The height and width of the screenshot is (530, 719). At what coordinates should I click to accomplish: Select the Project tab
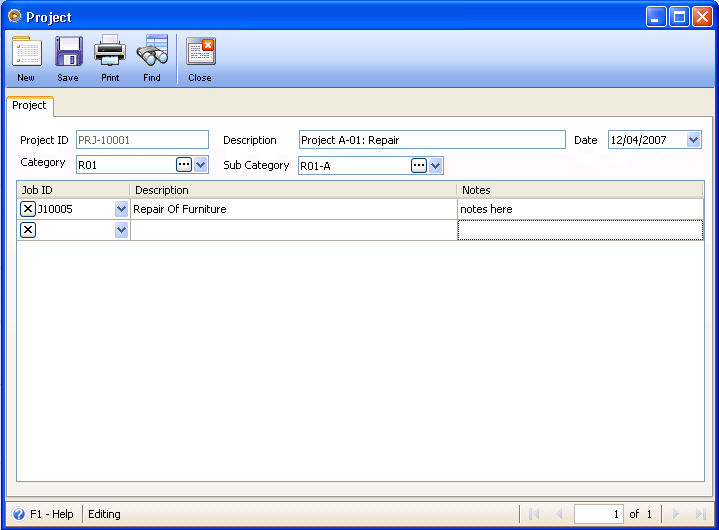coord(29,105)
